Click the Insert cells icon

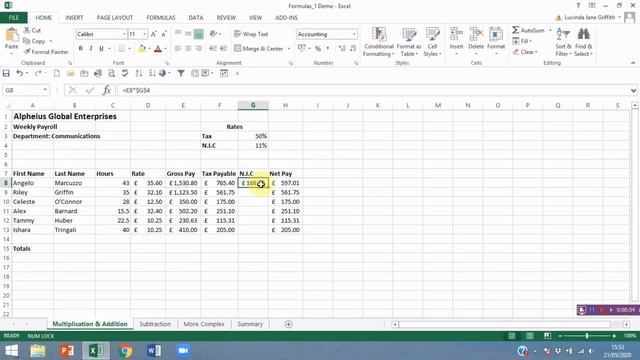[456, 34]
